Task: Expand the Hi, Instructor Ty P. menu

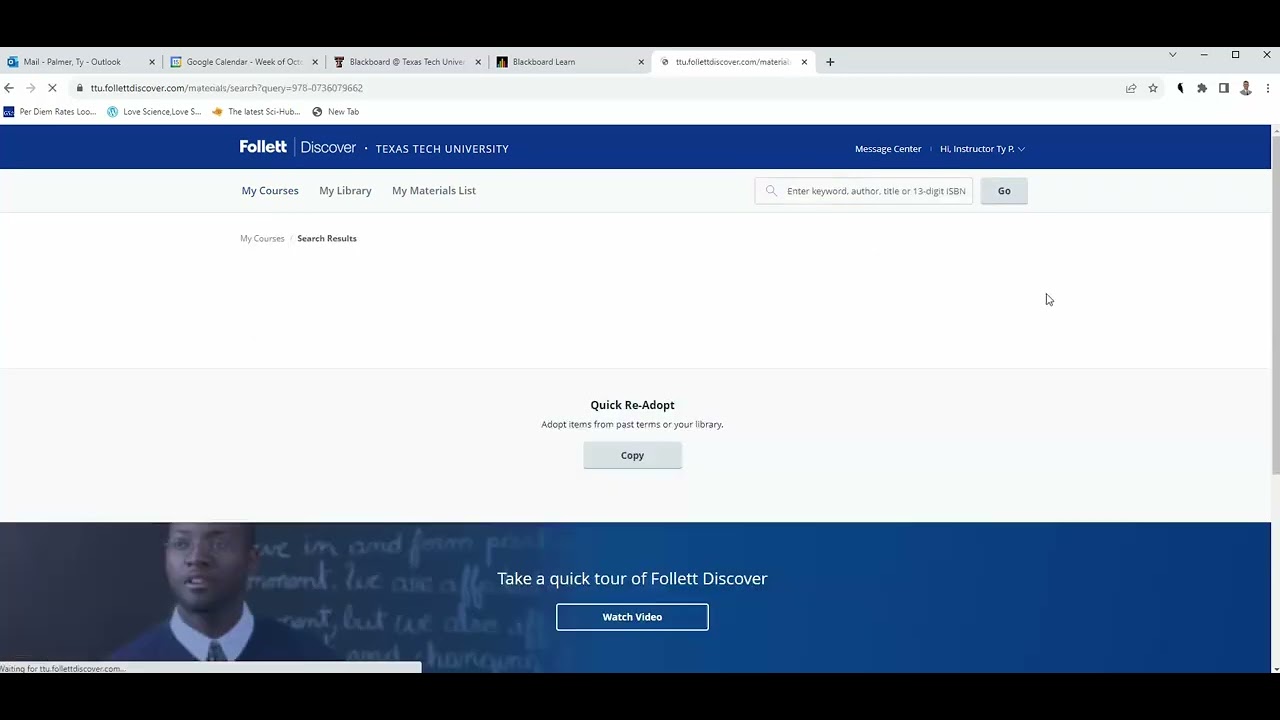Action: pos(982,149)
